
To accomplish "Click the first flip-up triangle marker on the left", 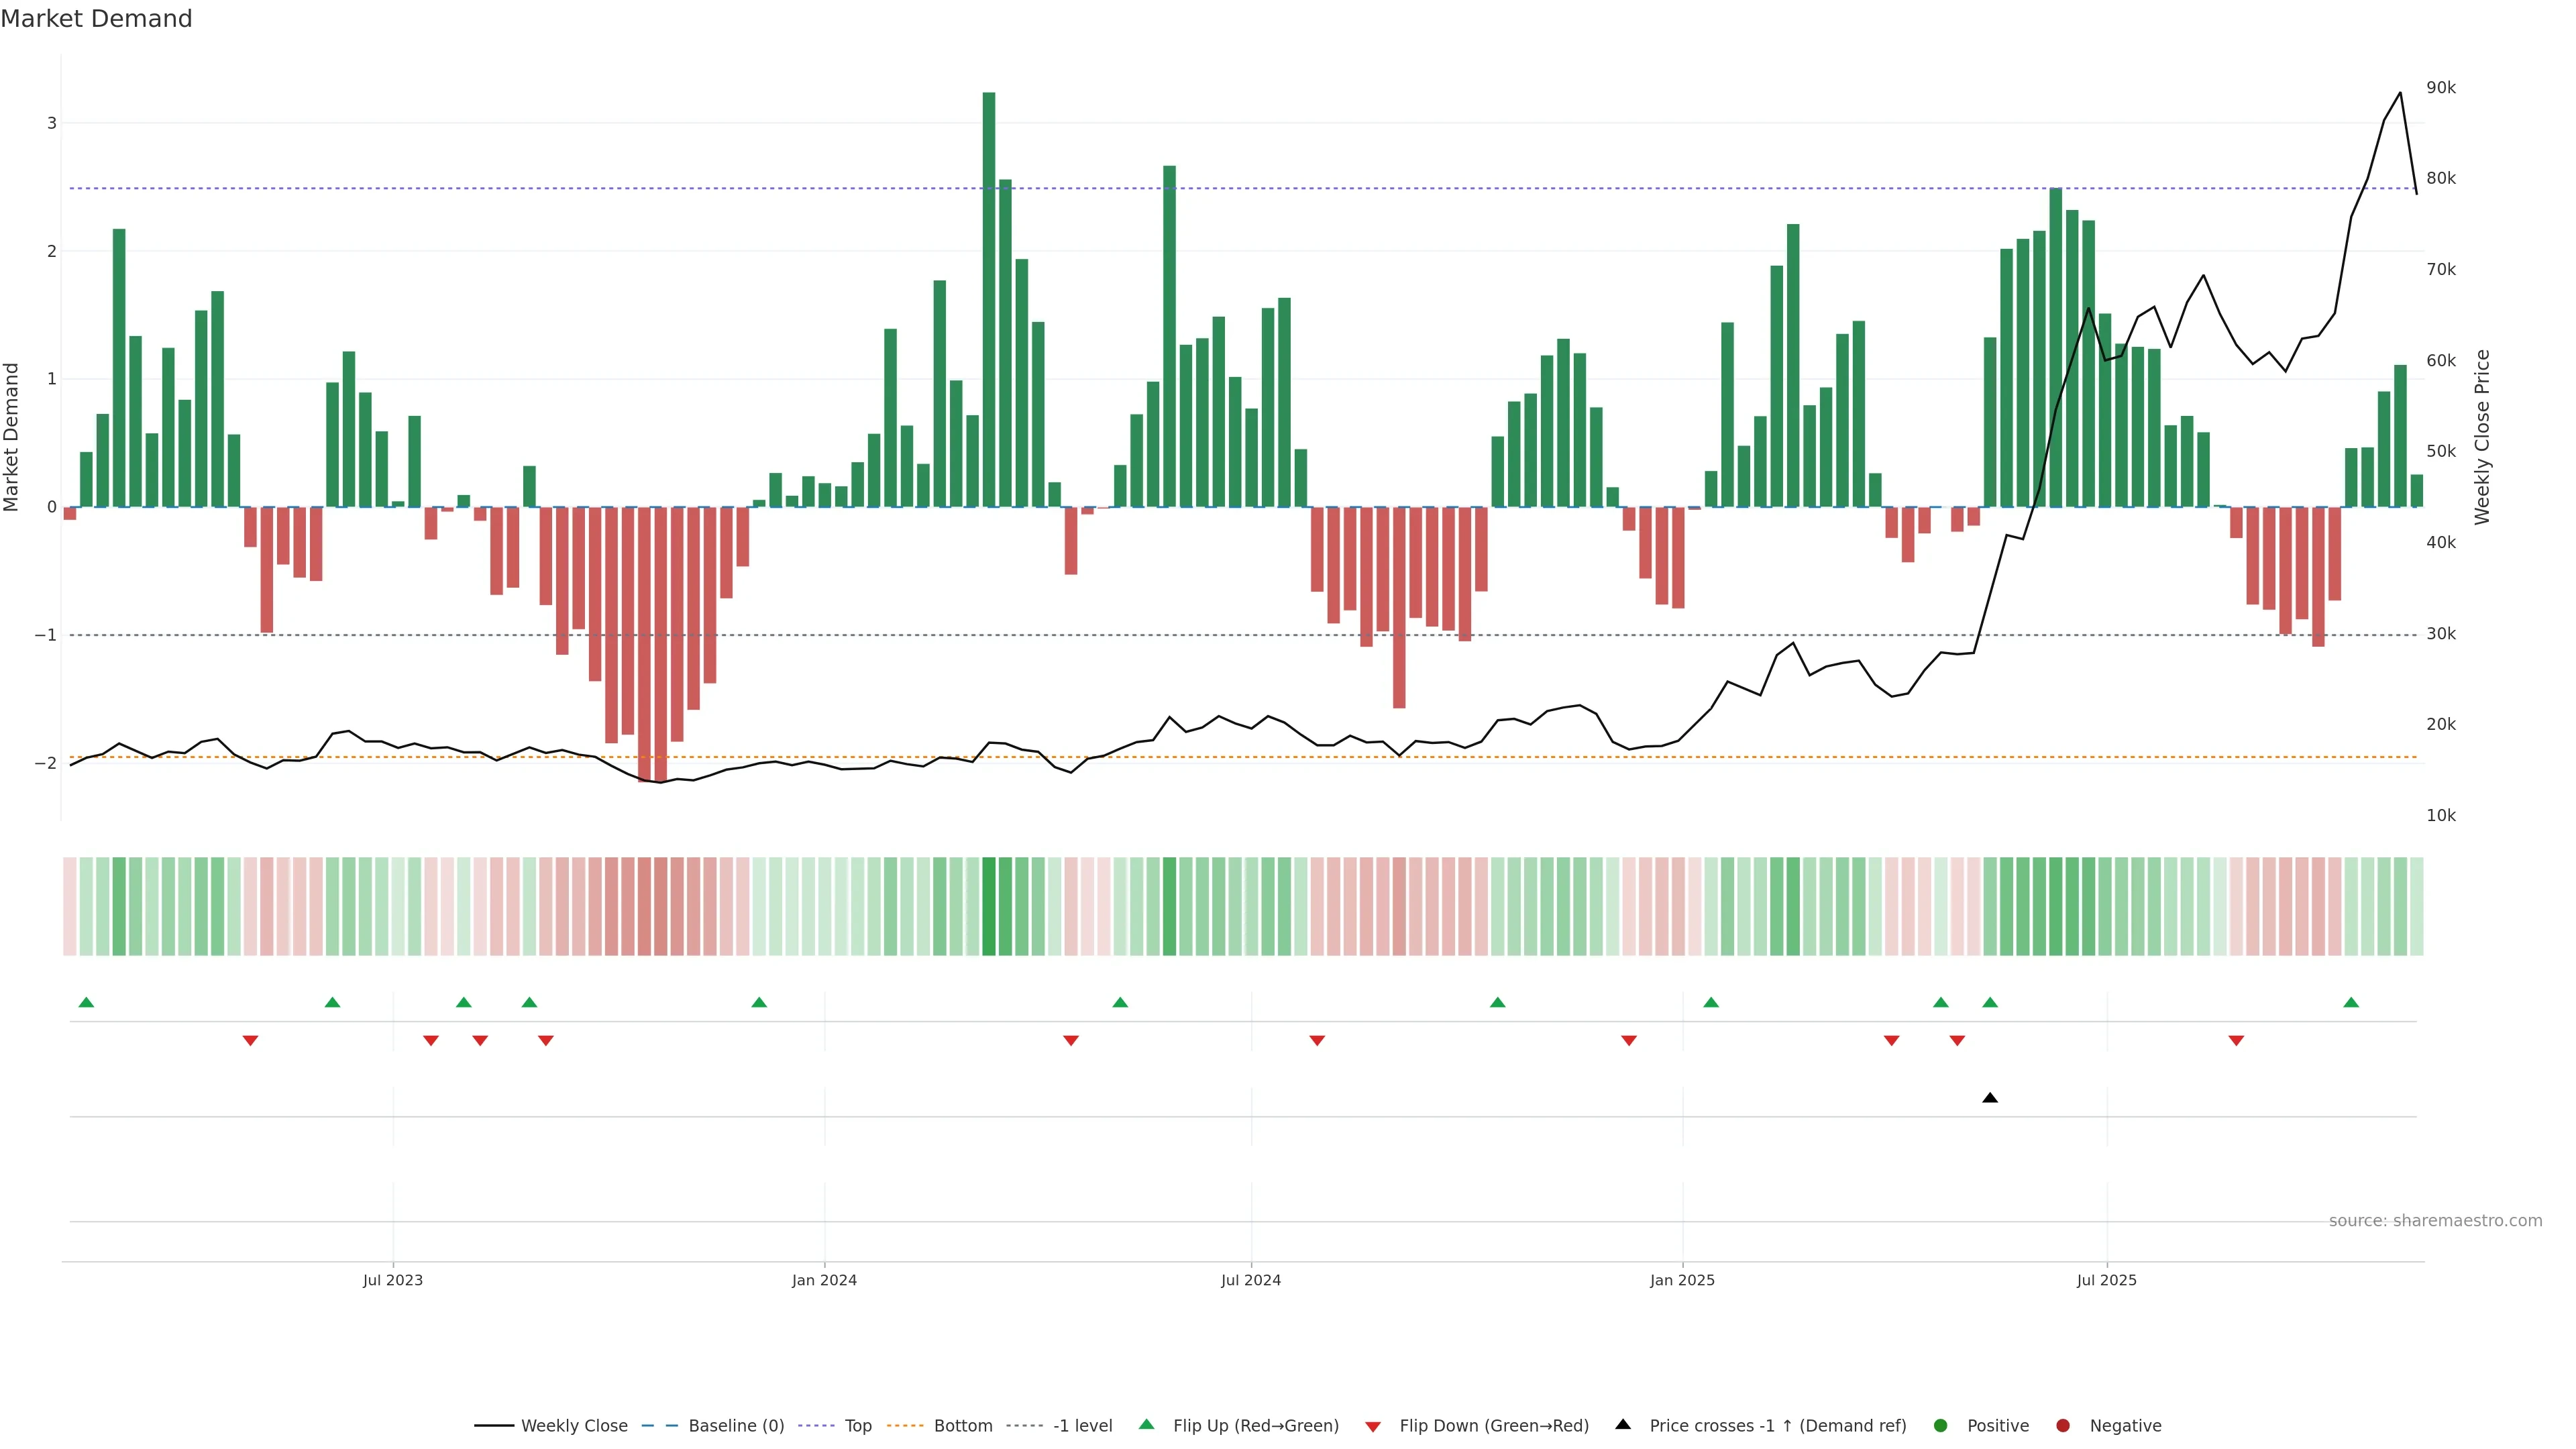I will 86,1003.
